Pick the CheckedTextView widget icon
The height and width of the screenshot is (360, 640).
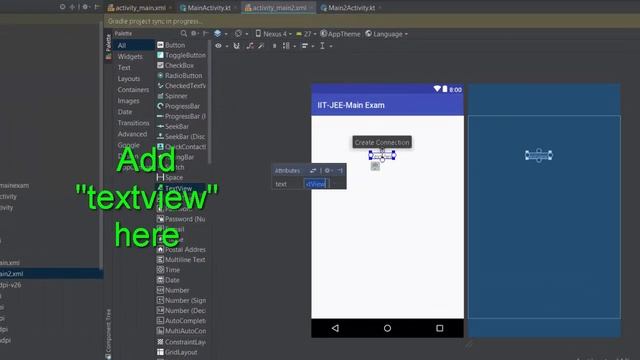point(160,86)
